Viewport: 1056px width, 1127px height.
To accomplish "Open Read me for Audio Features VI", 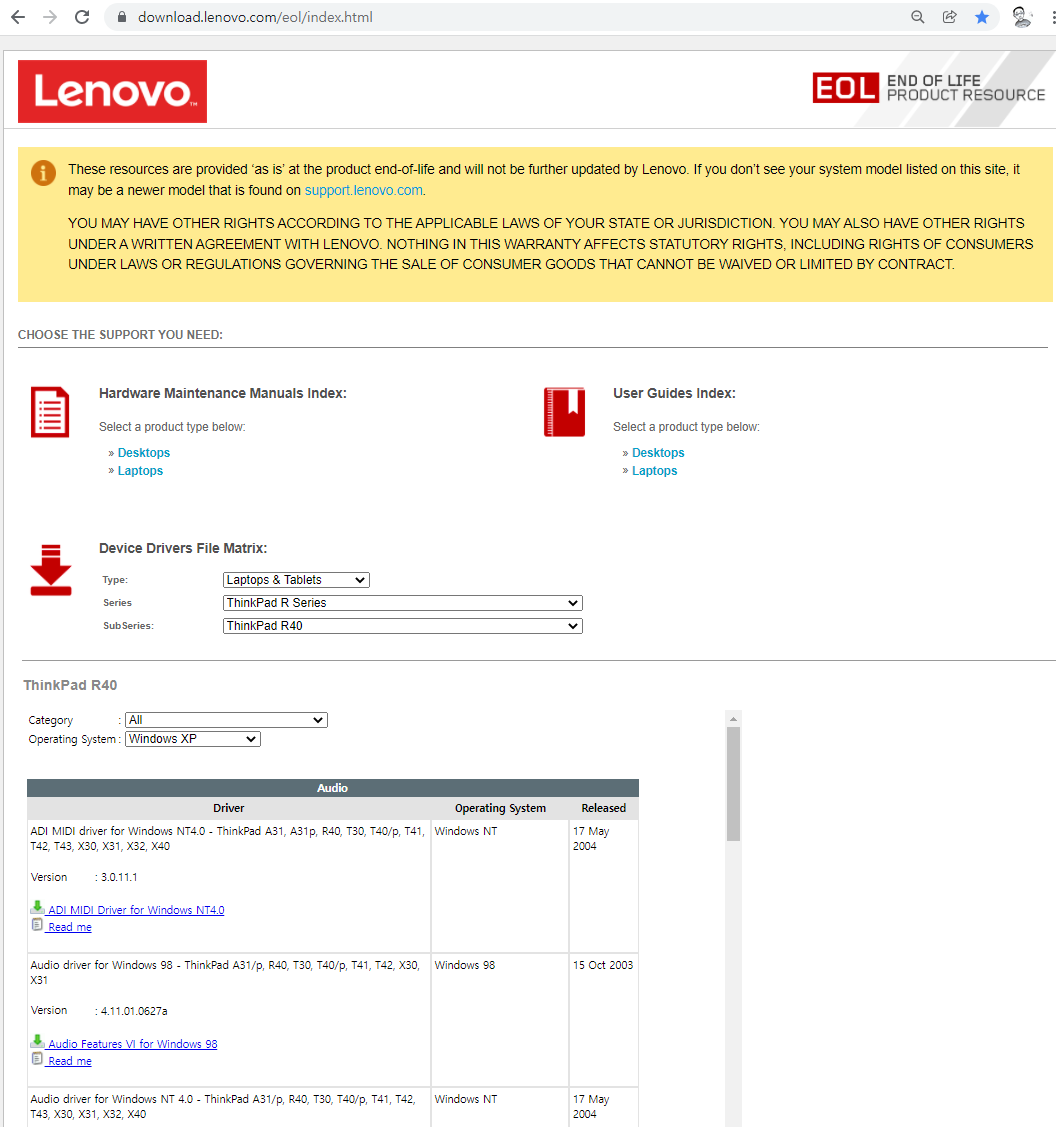I will tap(70, 1061).
